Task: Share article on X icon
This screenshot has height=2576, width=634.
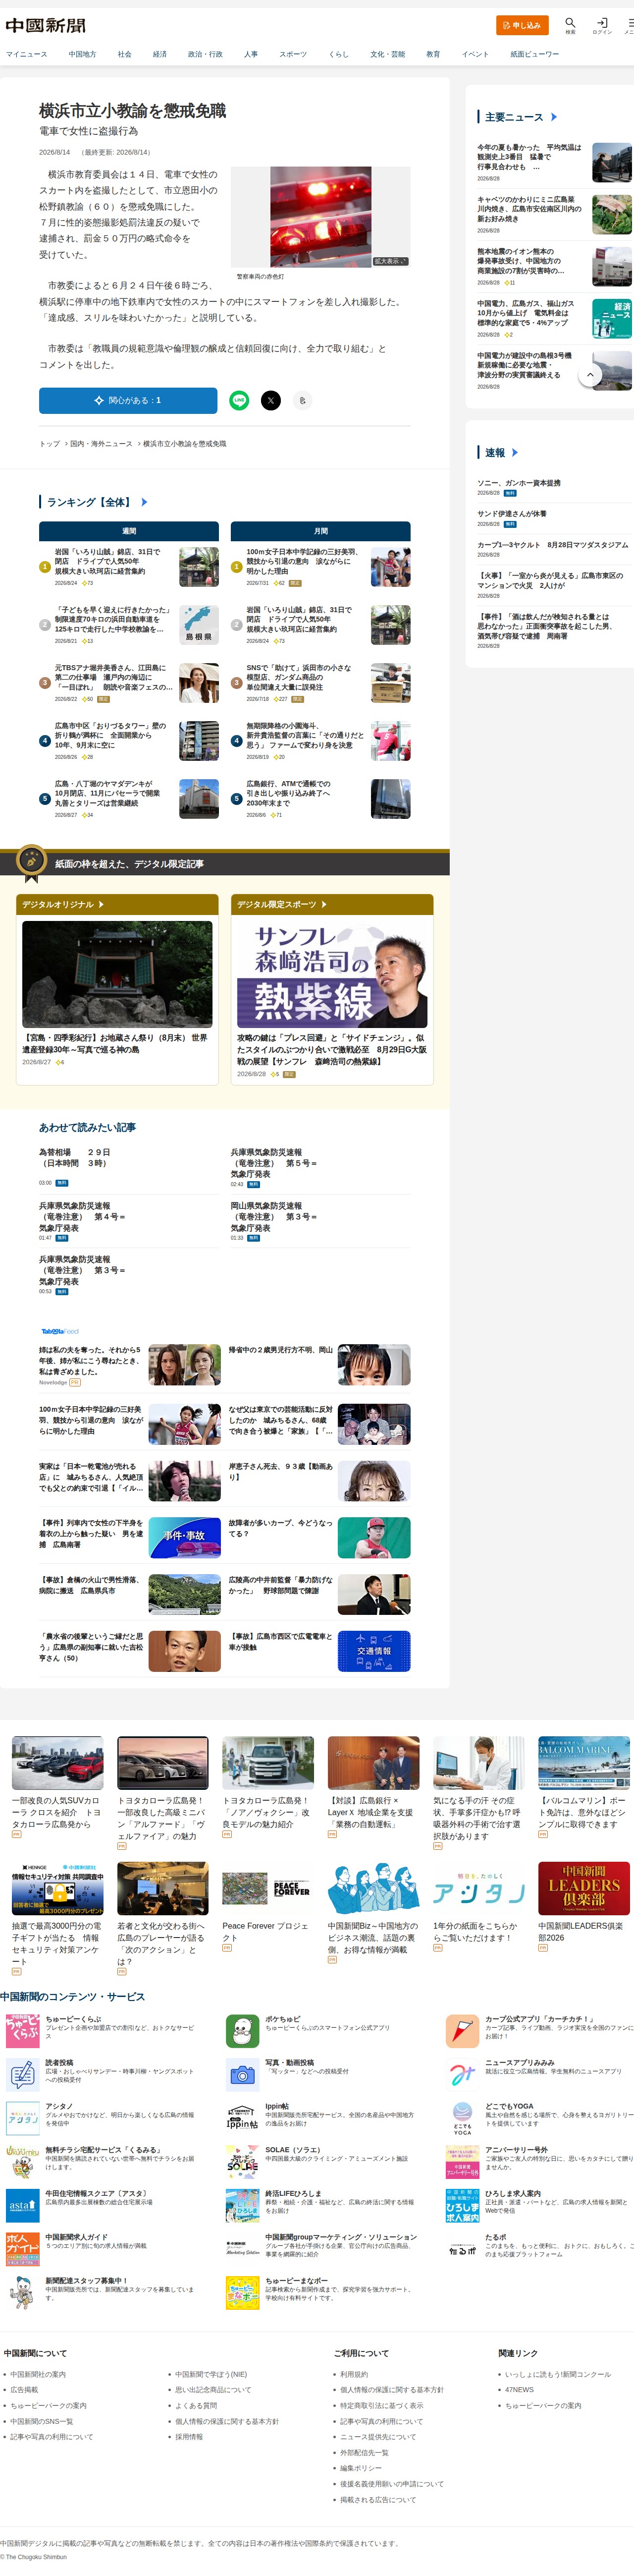Action: click(x=270, y=400)
